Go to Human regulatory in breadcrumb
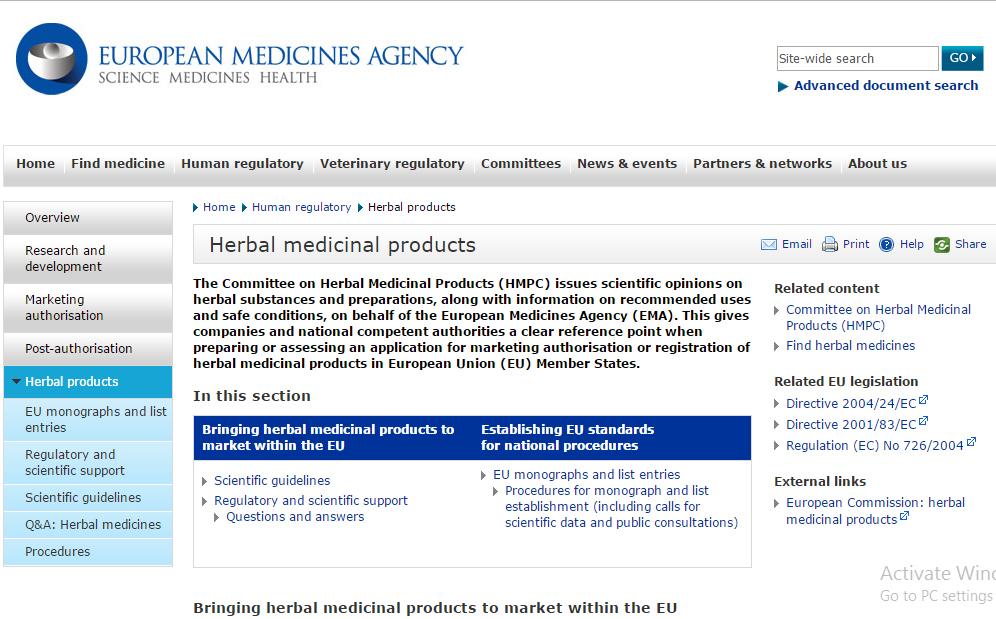 pos(301,207)
